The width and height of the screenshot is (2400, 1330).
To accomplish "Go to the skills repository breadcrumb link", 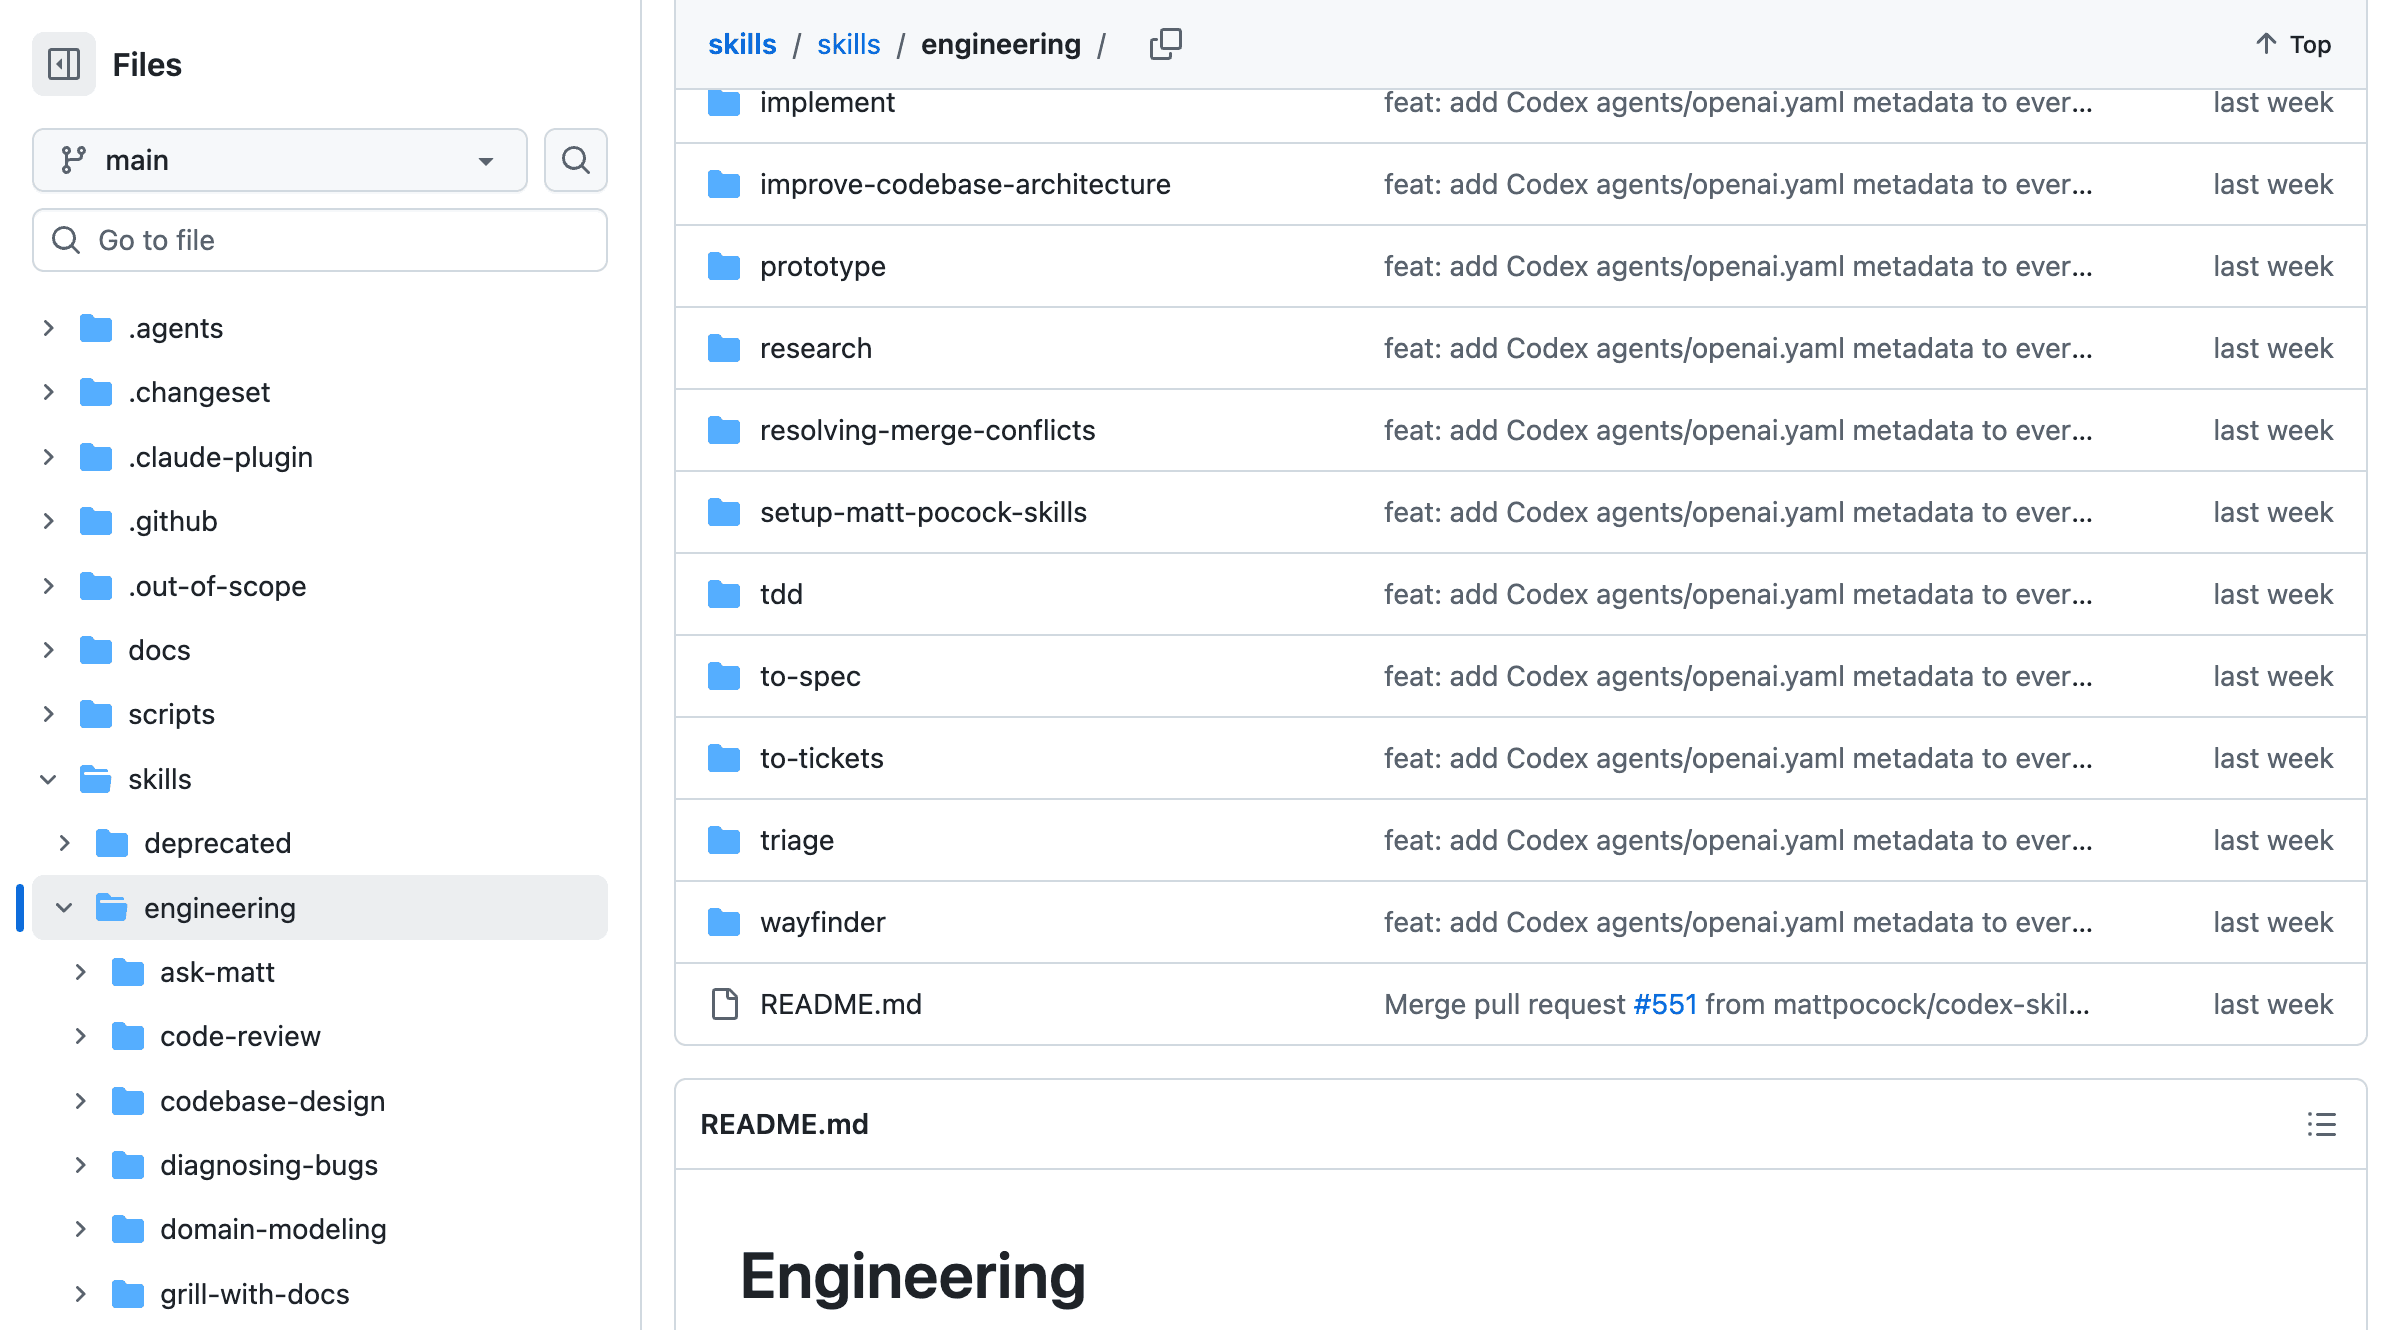I will [x=742, y=44].
